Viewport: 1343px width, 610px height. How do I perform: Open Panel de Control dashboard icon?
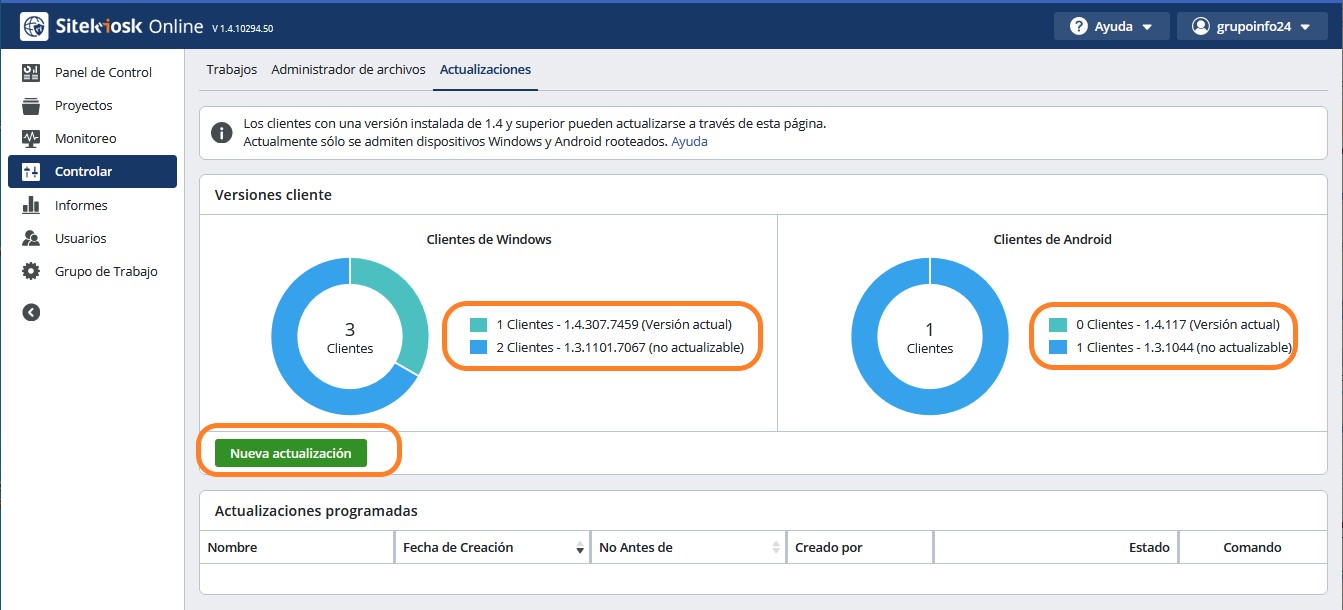point(31,72)
